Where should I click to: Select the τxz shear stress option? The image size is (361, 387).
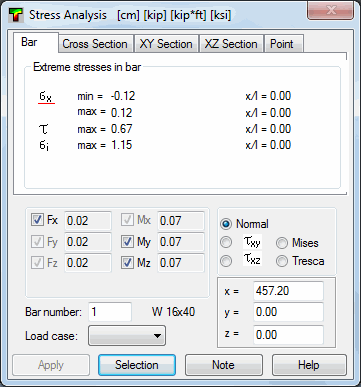pyautogui.click(x=226, y=261)
